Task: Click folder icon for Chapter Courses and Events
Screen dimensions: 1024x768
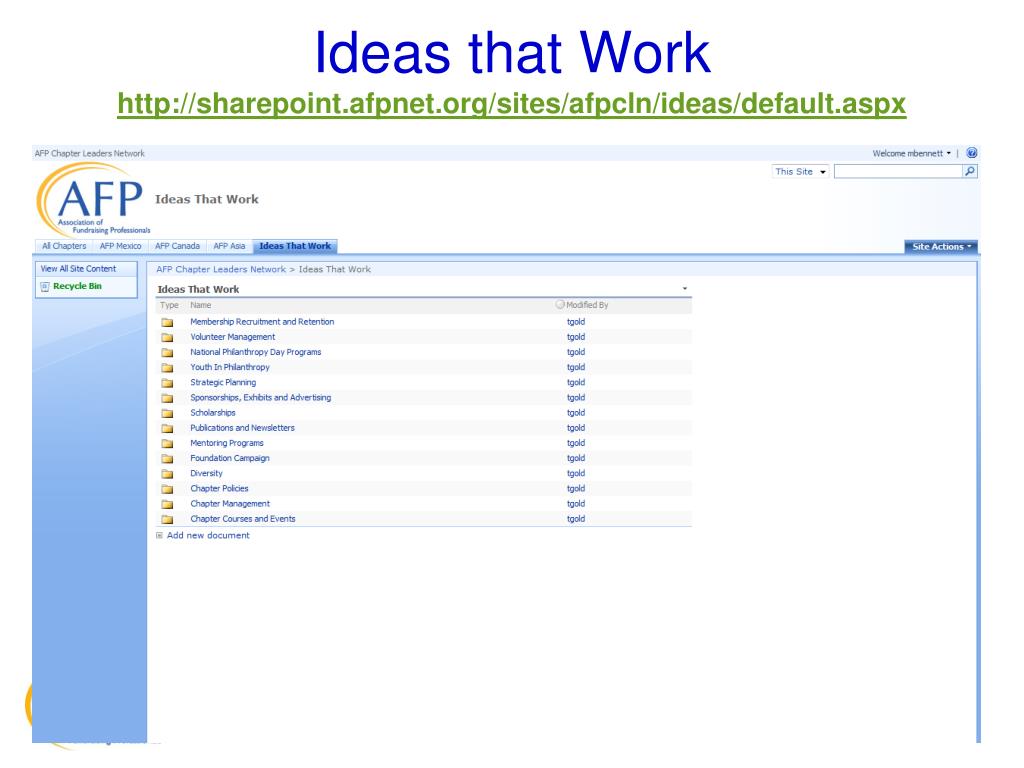Action: [168, 519]
